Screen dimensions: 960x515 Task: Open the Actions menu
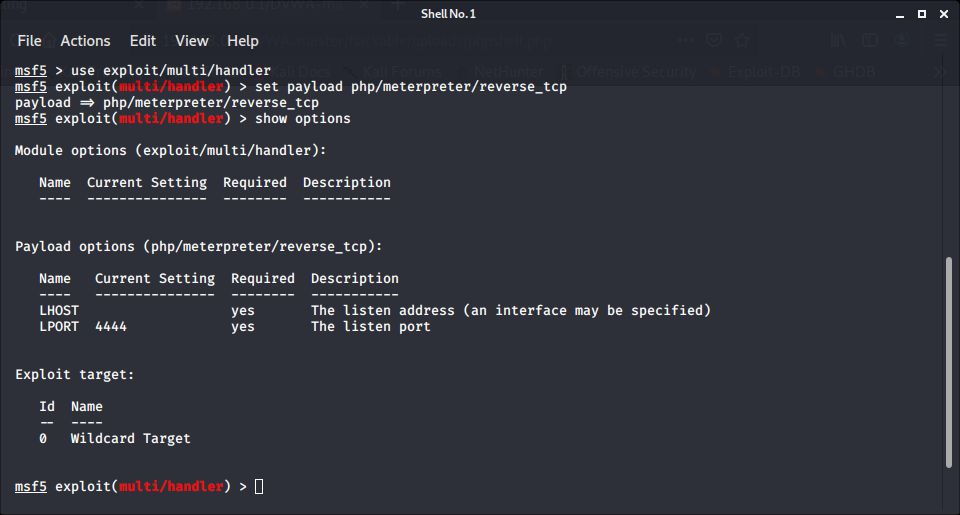(x=85, y=41)
